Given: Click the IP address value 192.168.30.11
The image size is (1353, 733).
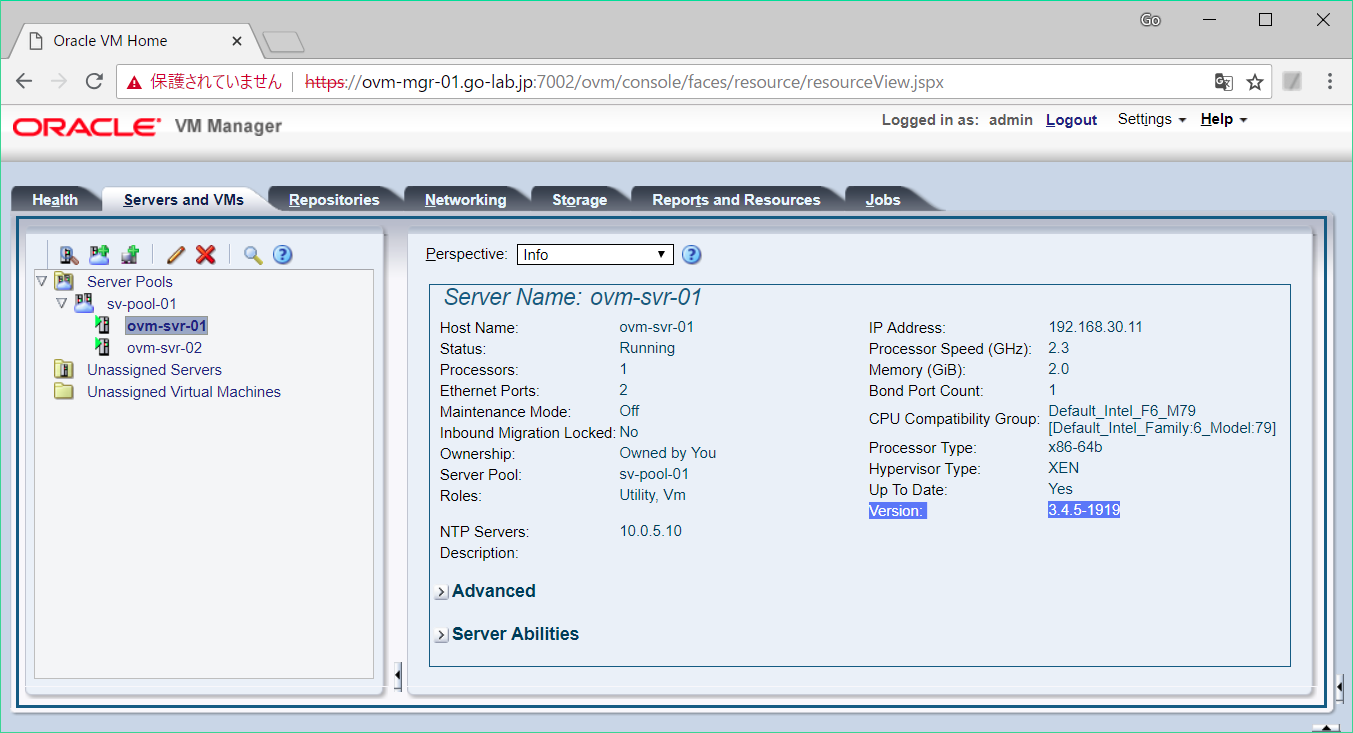Looking at the screenshot, I should click(x=1095, y=327).
